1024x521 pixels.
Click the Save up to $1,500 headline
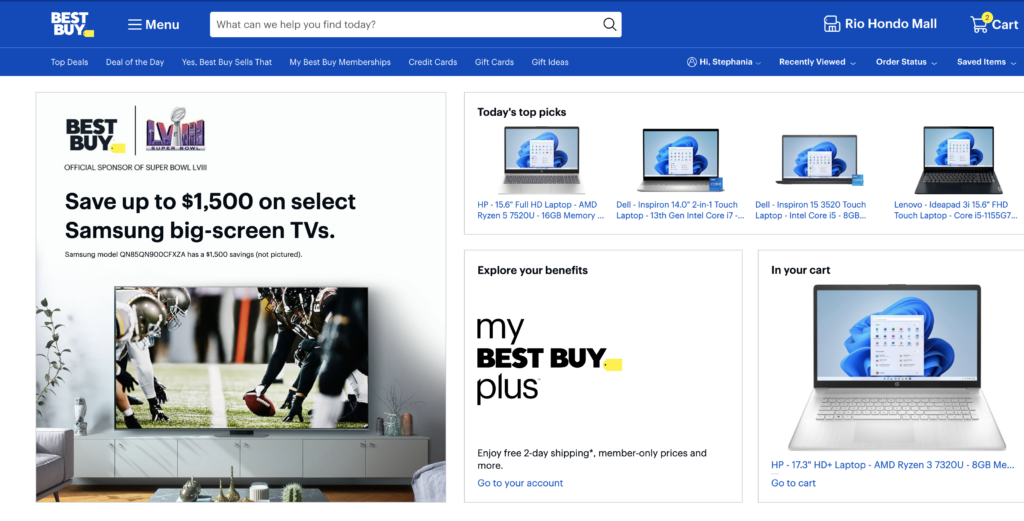[x=210, y=215]
